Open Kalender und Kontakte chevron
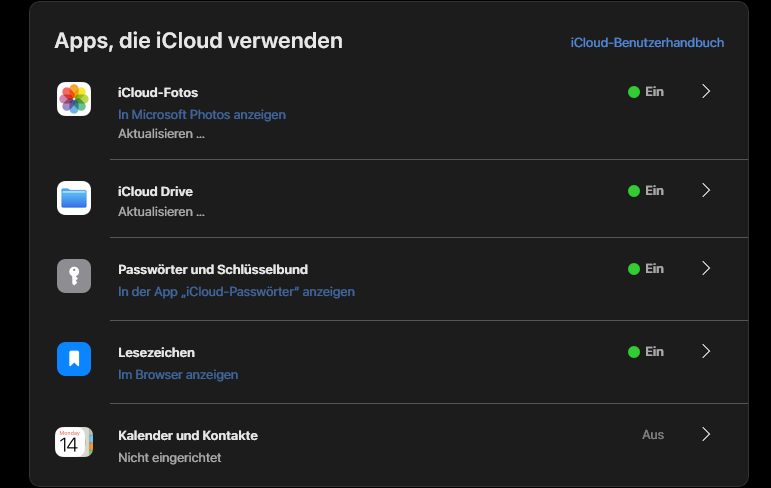This screenshot has width=771, height=488. (706, 434)
